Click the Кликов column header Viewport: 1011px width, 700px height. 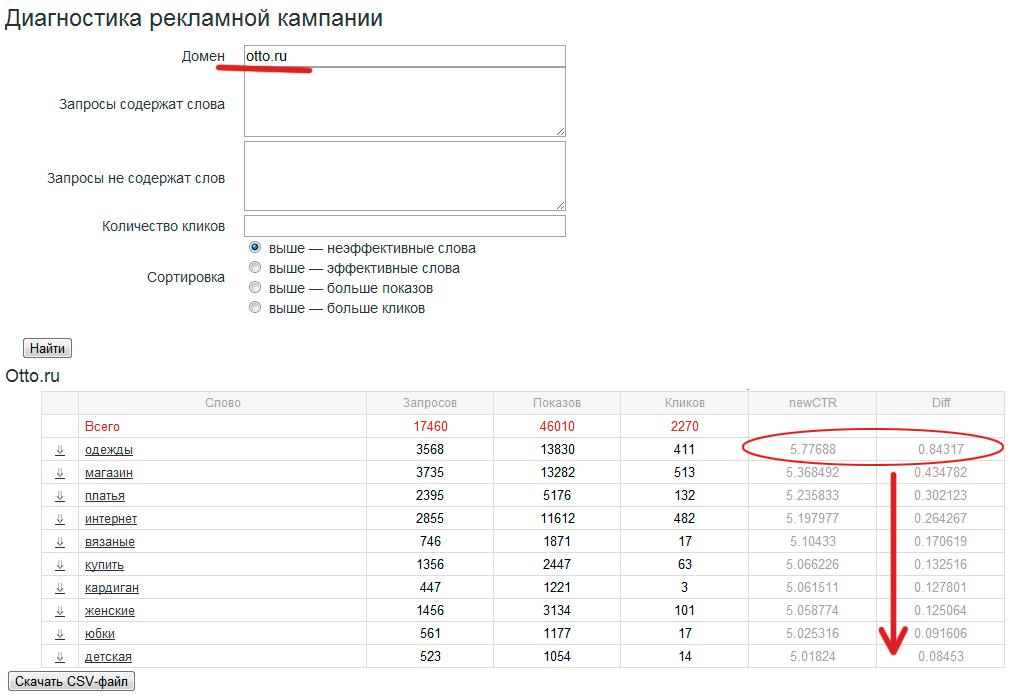(x=684, y=403)
